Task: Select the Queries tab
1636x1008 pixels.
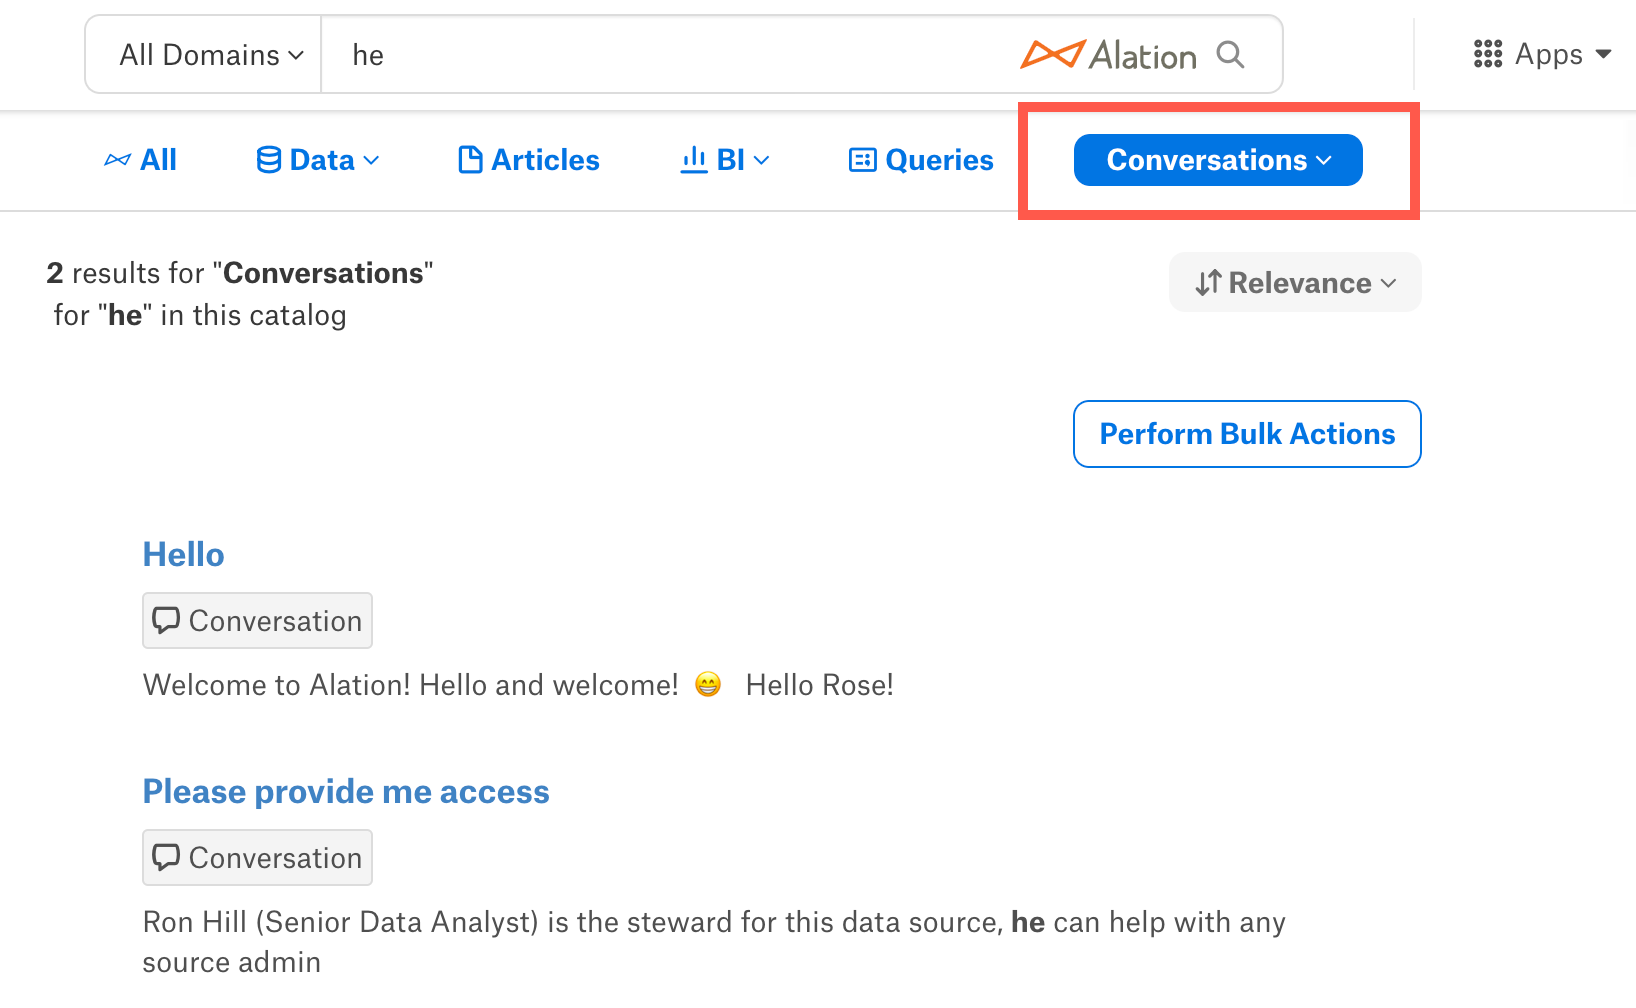Action: (921, 160)
